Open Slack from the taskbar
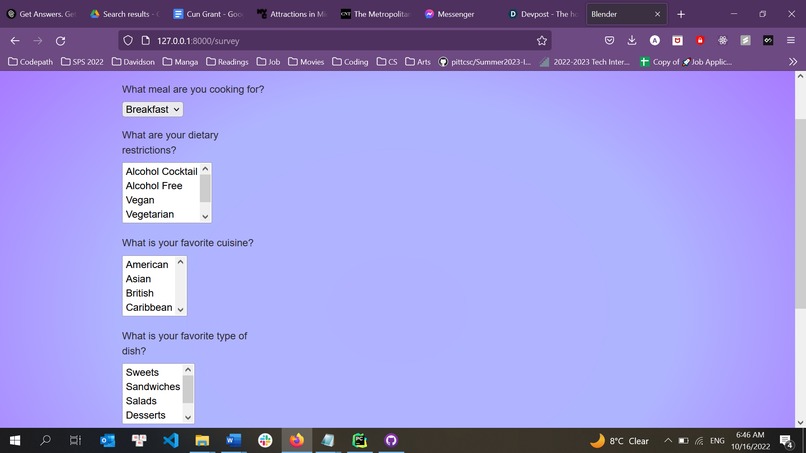The width and height of the screenshot is (806, 453). (x=265, y=440)
